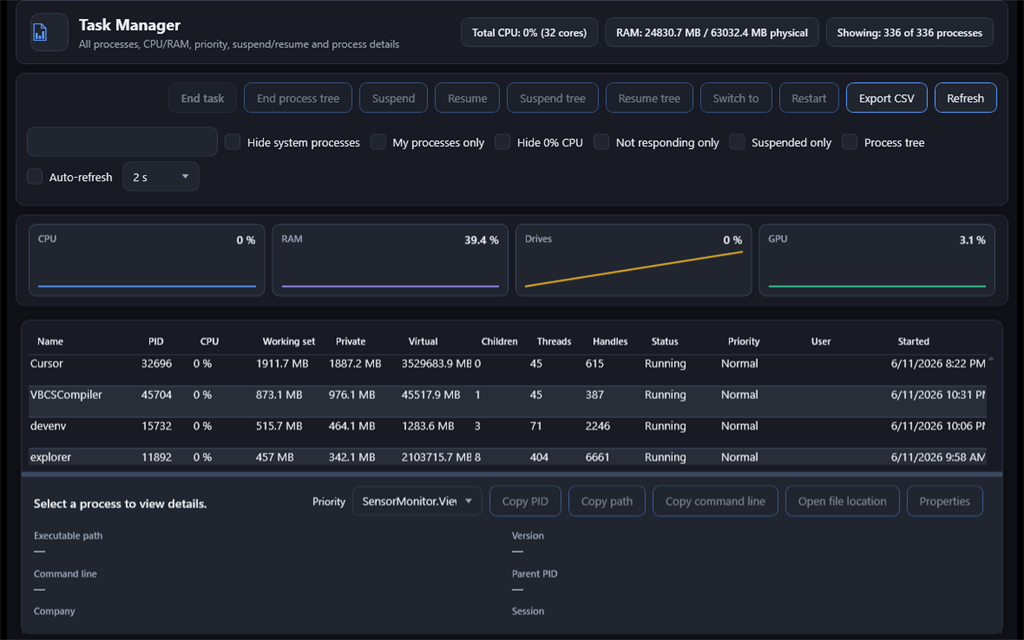1024x640 pixels.
Task: Refresh the process list
Action: point(965,98)
